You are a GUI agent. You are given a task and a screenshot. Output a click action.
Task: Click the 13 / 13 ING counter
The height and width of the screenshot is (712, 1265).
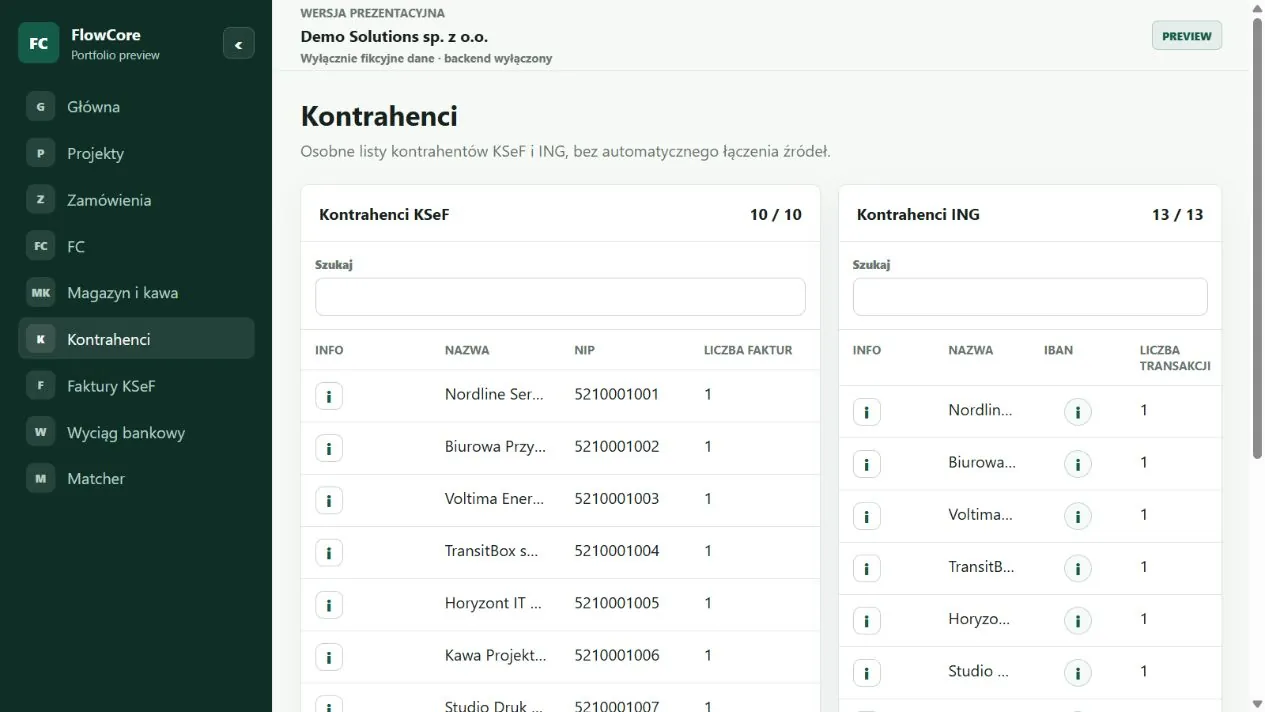[1178, 214]
